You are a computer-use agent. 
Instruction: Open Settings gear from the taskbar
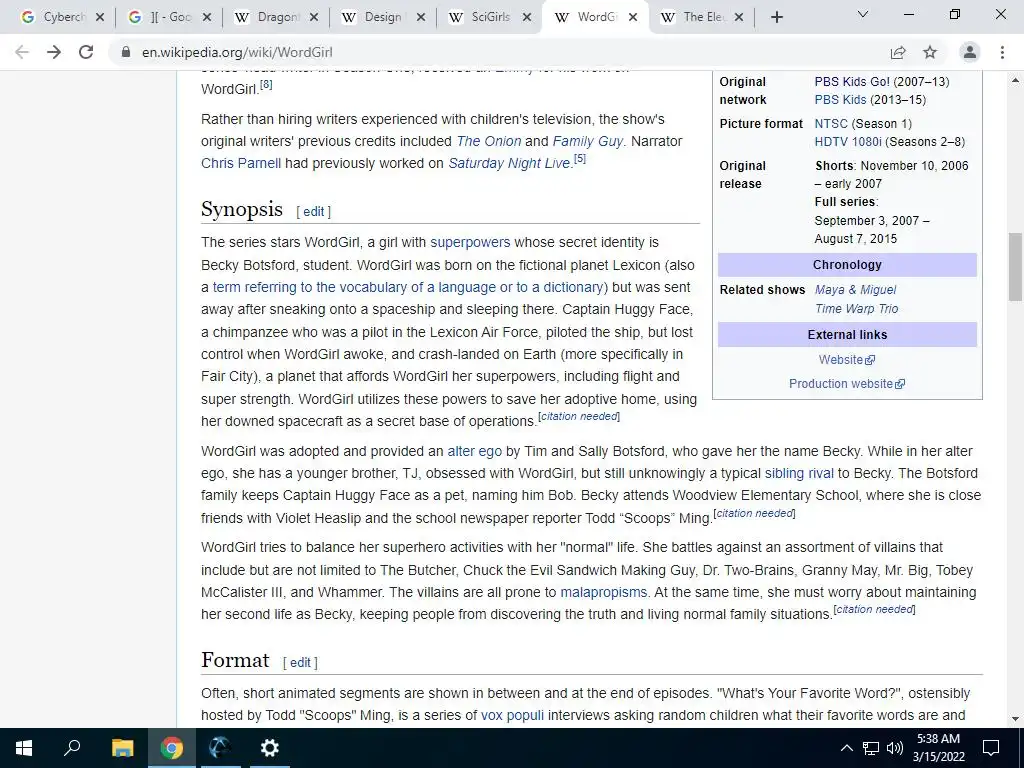[x=269, y=748]
